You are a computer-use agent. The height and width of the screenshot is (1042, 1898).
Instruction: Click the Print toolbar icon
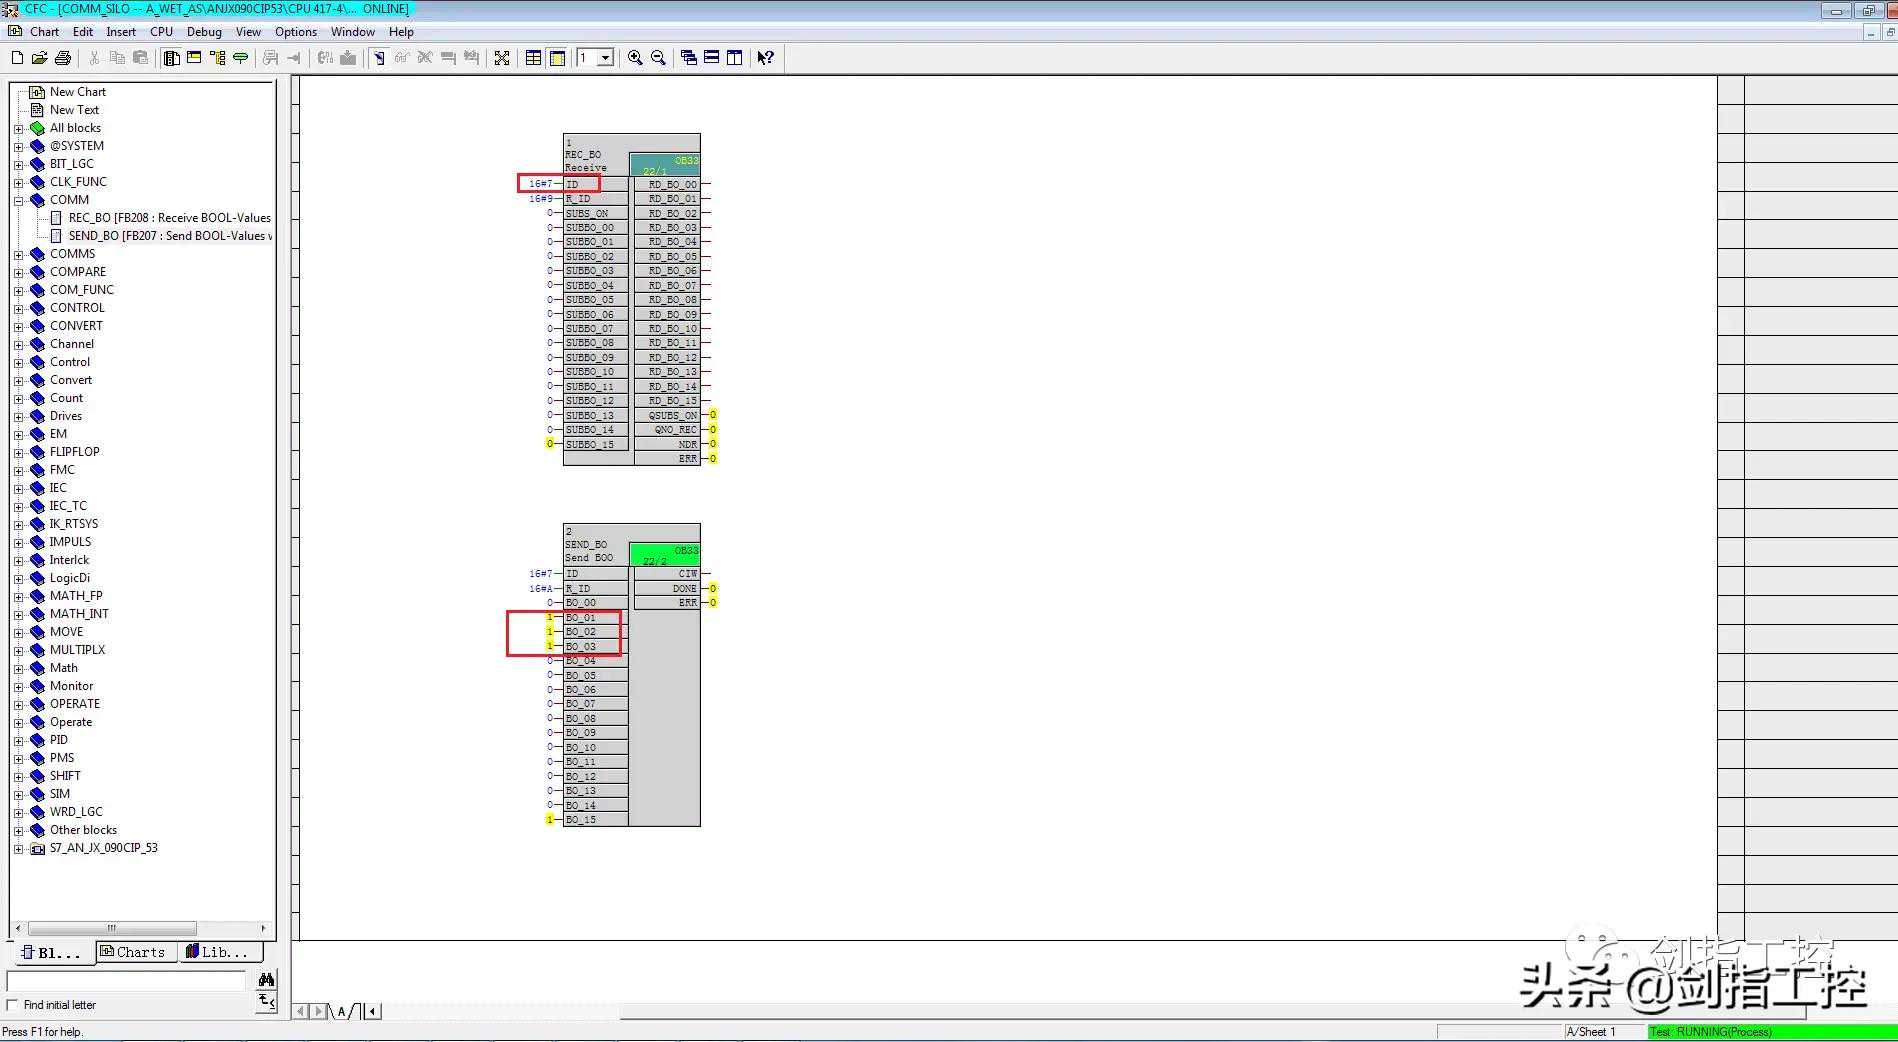(63, 58)
